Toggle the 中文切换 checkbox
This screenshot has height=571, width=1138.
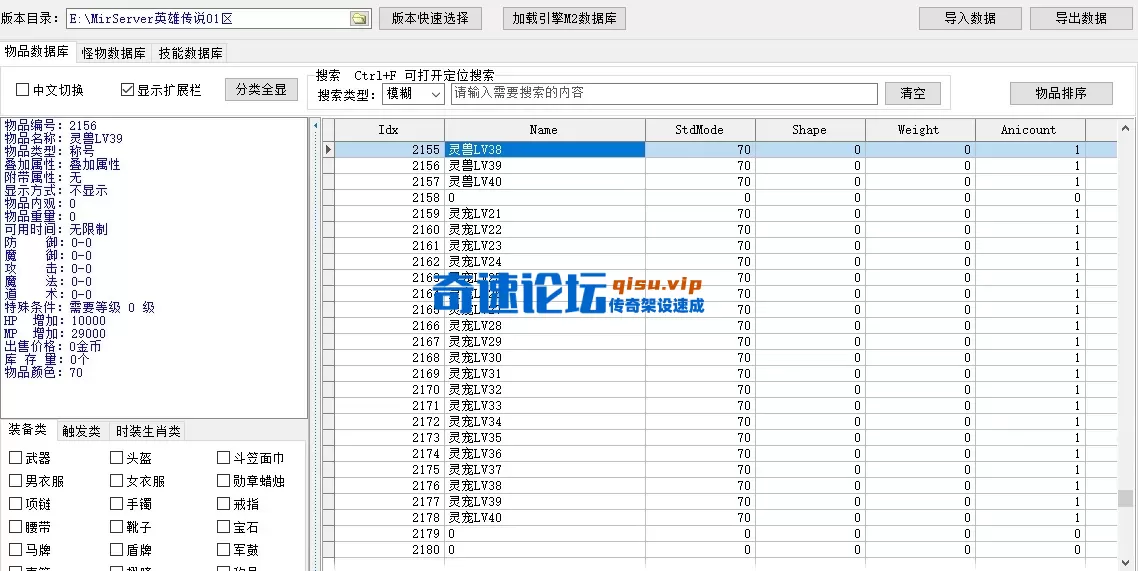[x=22, y=90]
